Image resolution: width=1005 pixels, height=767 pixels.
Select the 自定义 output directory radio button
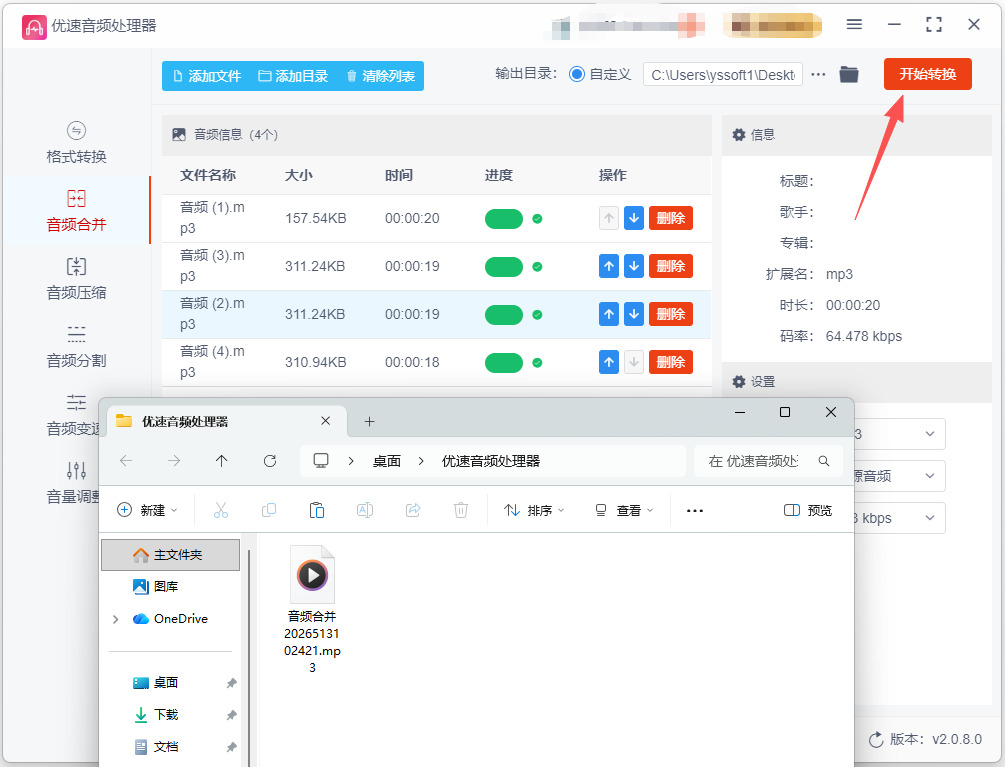pos(577,74)
